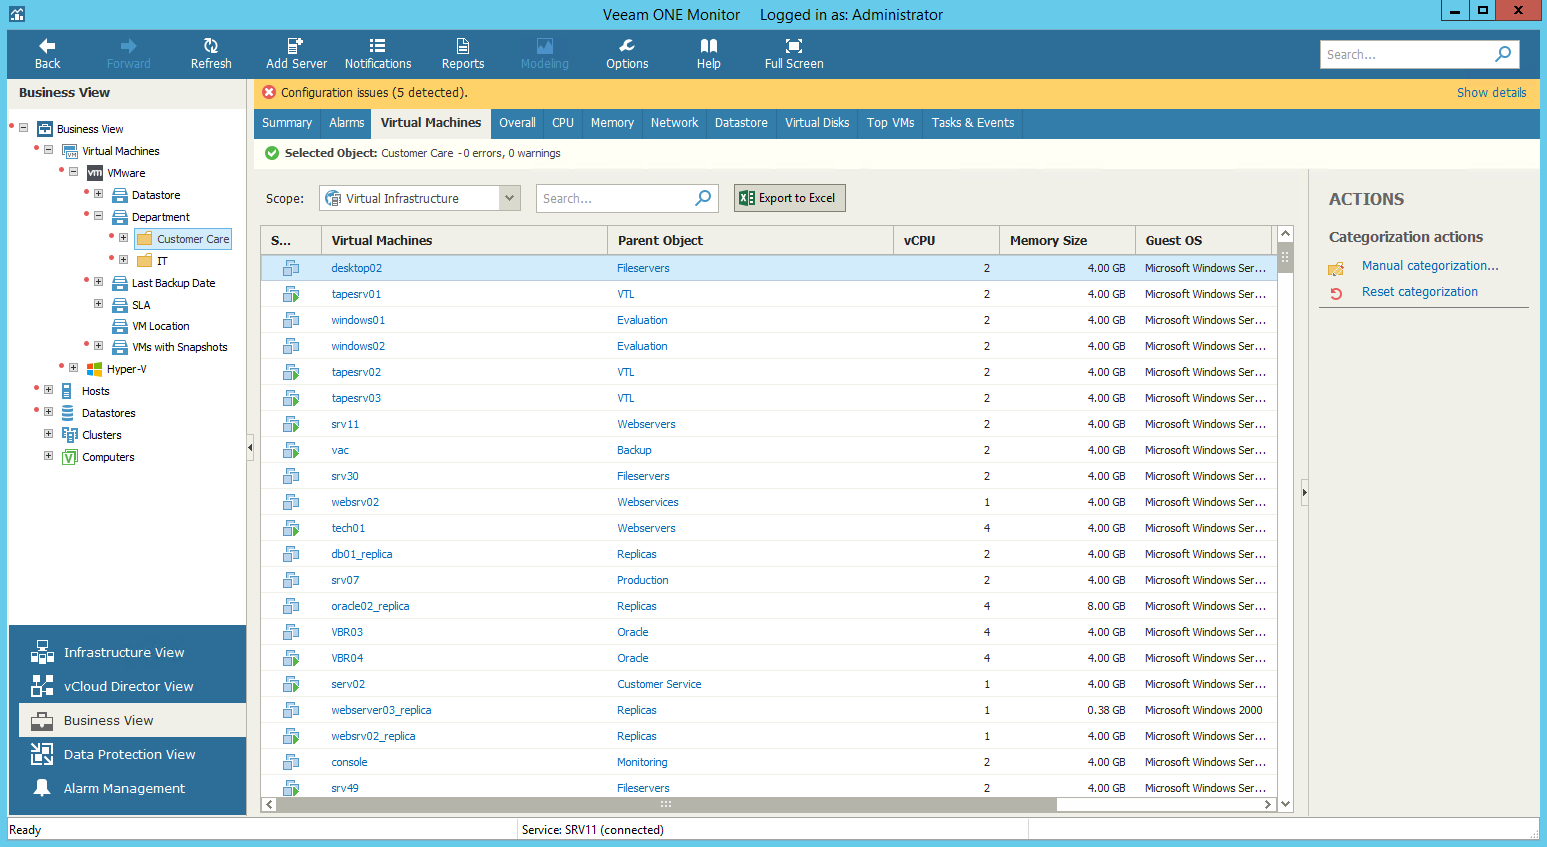
Task: Open the Tasks & Events tab
Action: (973, 123)
